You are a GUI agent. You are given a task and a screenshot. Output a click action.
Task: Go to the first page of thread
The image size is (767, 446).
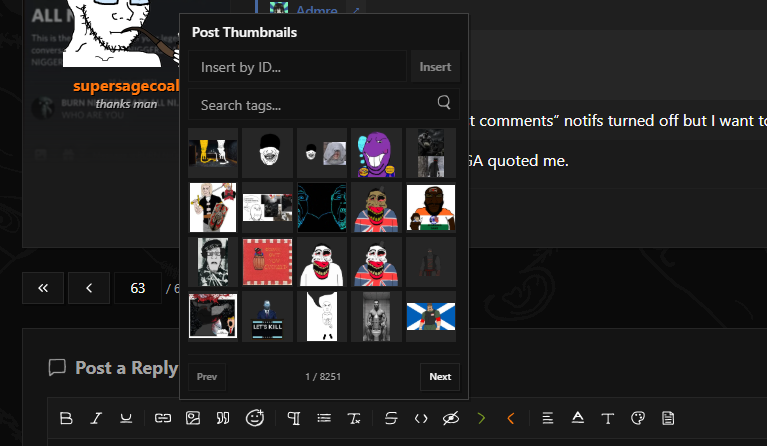point(43,288)
